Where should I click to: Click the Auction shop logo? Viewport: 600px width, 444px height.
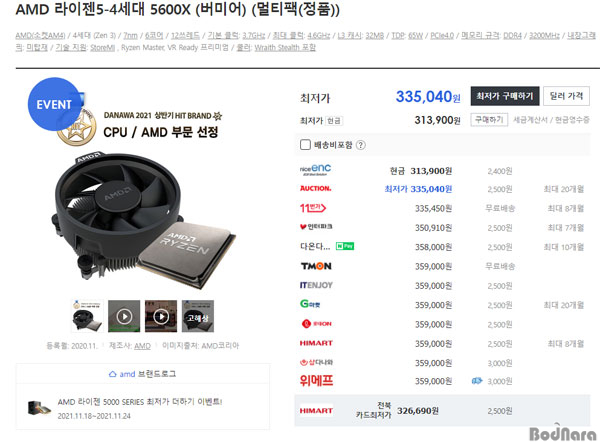tap(315, 188)
